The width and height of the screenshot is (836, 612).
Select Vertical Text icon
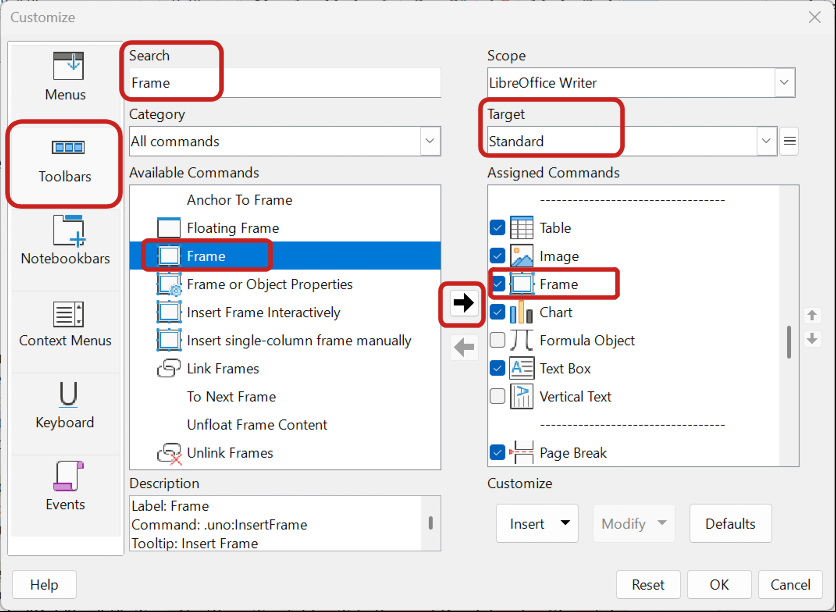pos(521,397)
